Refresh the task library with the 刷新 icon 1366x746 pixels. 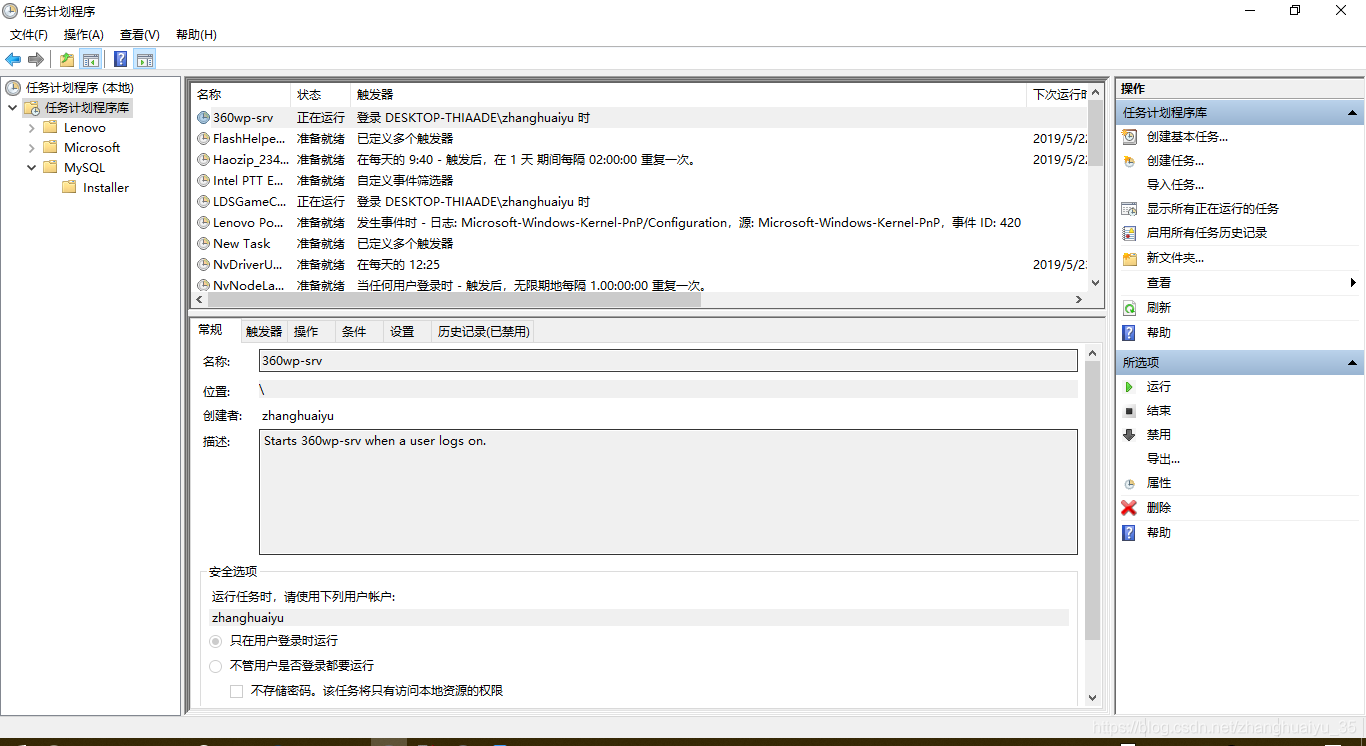pos(1131,307)
